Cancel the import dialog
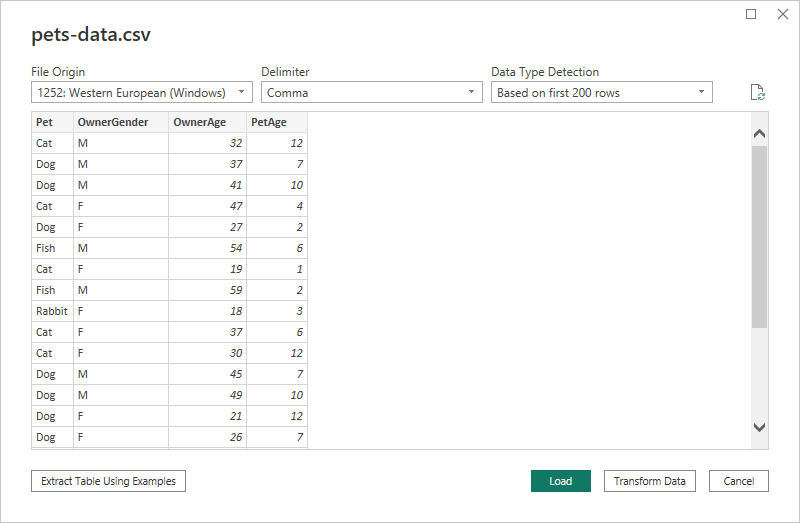The height and width of the screenshot is (523, 800). click(739, 481)
